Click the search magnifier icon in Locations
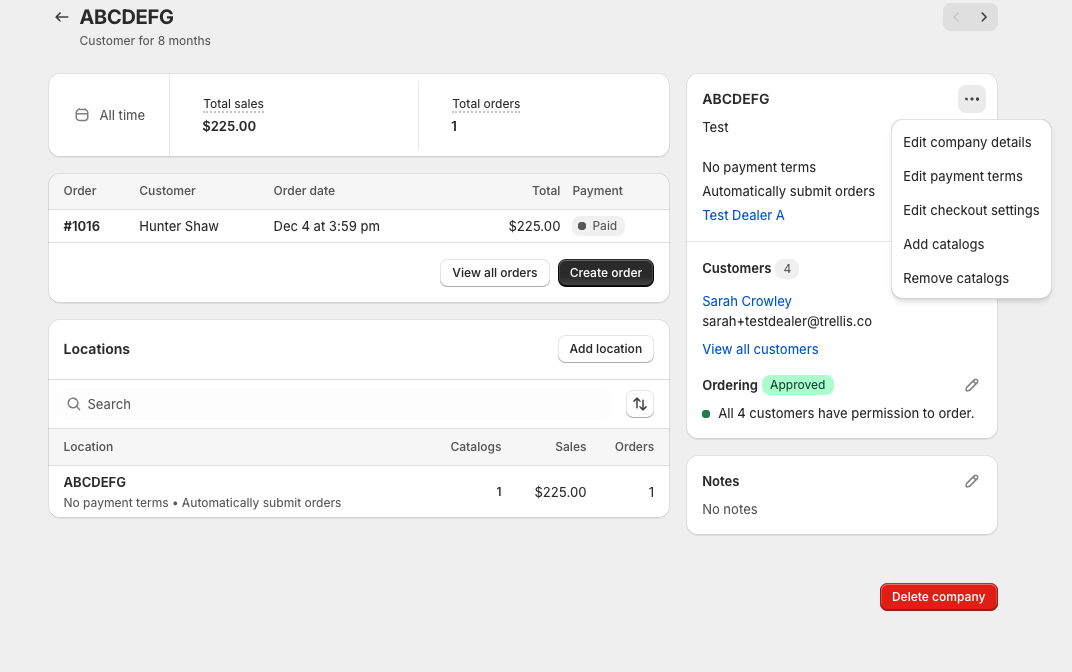Screen dimensions: 1072x672 74,404
